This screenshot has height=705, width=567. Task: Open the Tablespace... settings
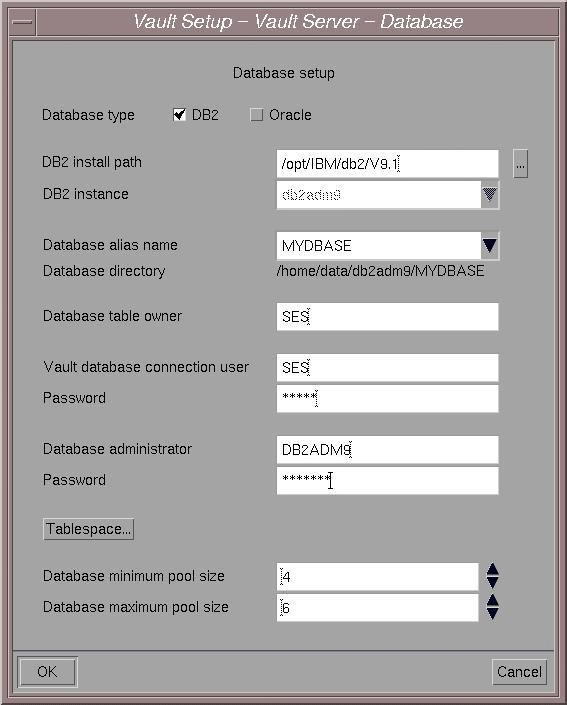(x=89, y=529)
